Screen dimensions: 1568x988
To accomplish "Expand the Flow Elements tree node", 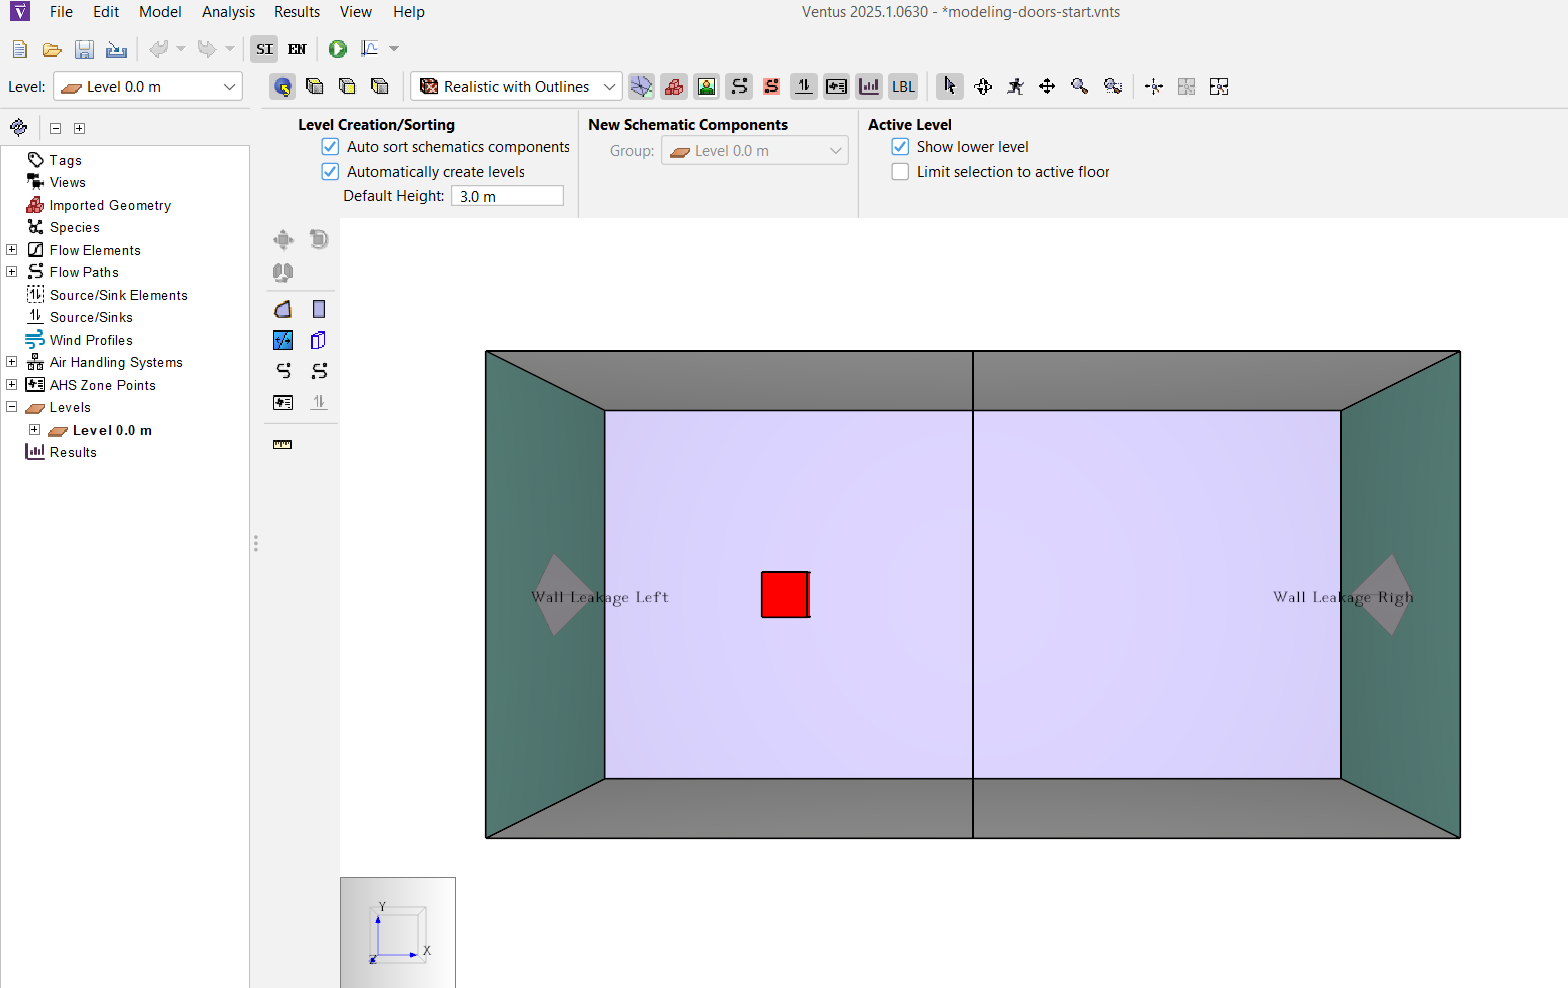I will [x=12, y=250].
